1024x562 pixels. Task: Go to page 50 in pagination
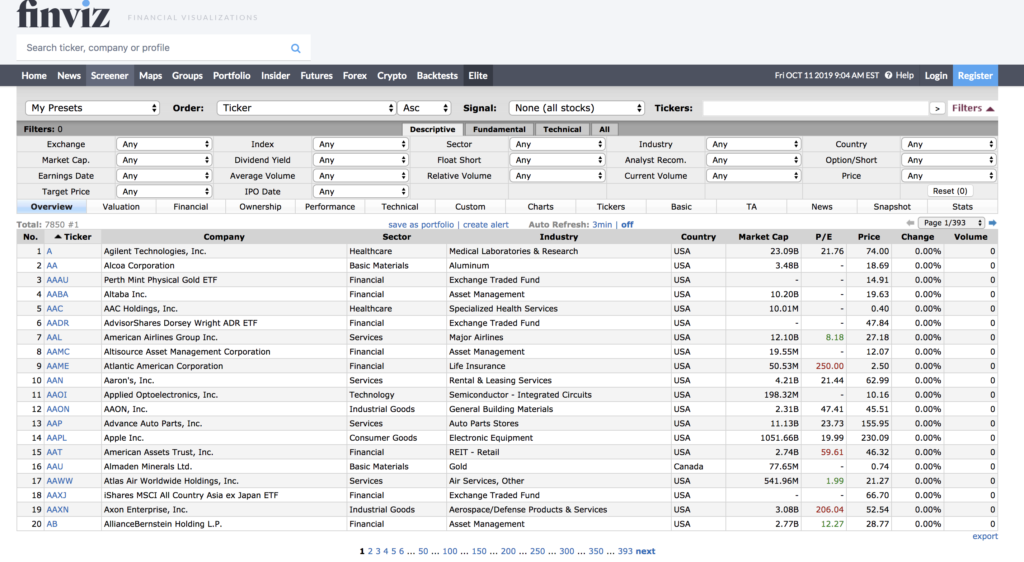coord(423,552)
